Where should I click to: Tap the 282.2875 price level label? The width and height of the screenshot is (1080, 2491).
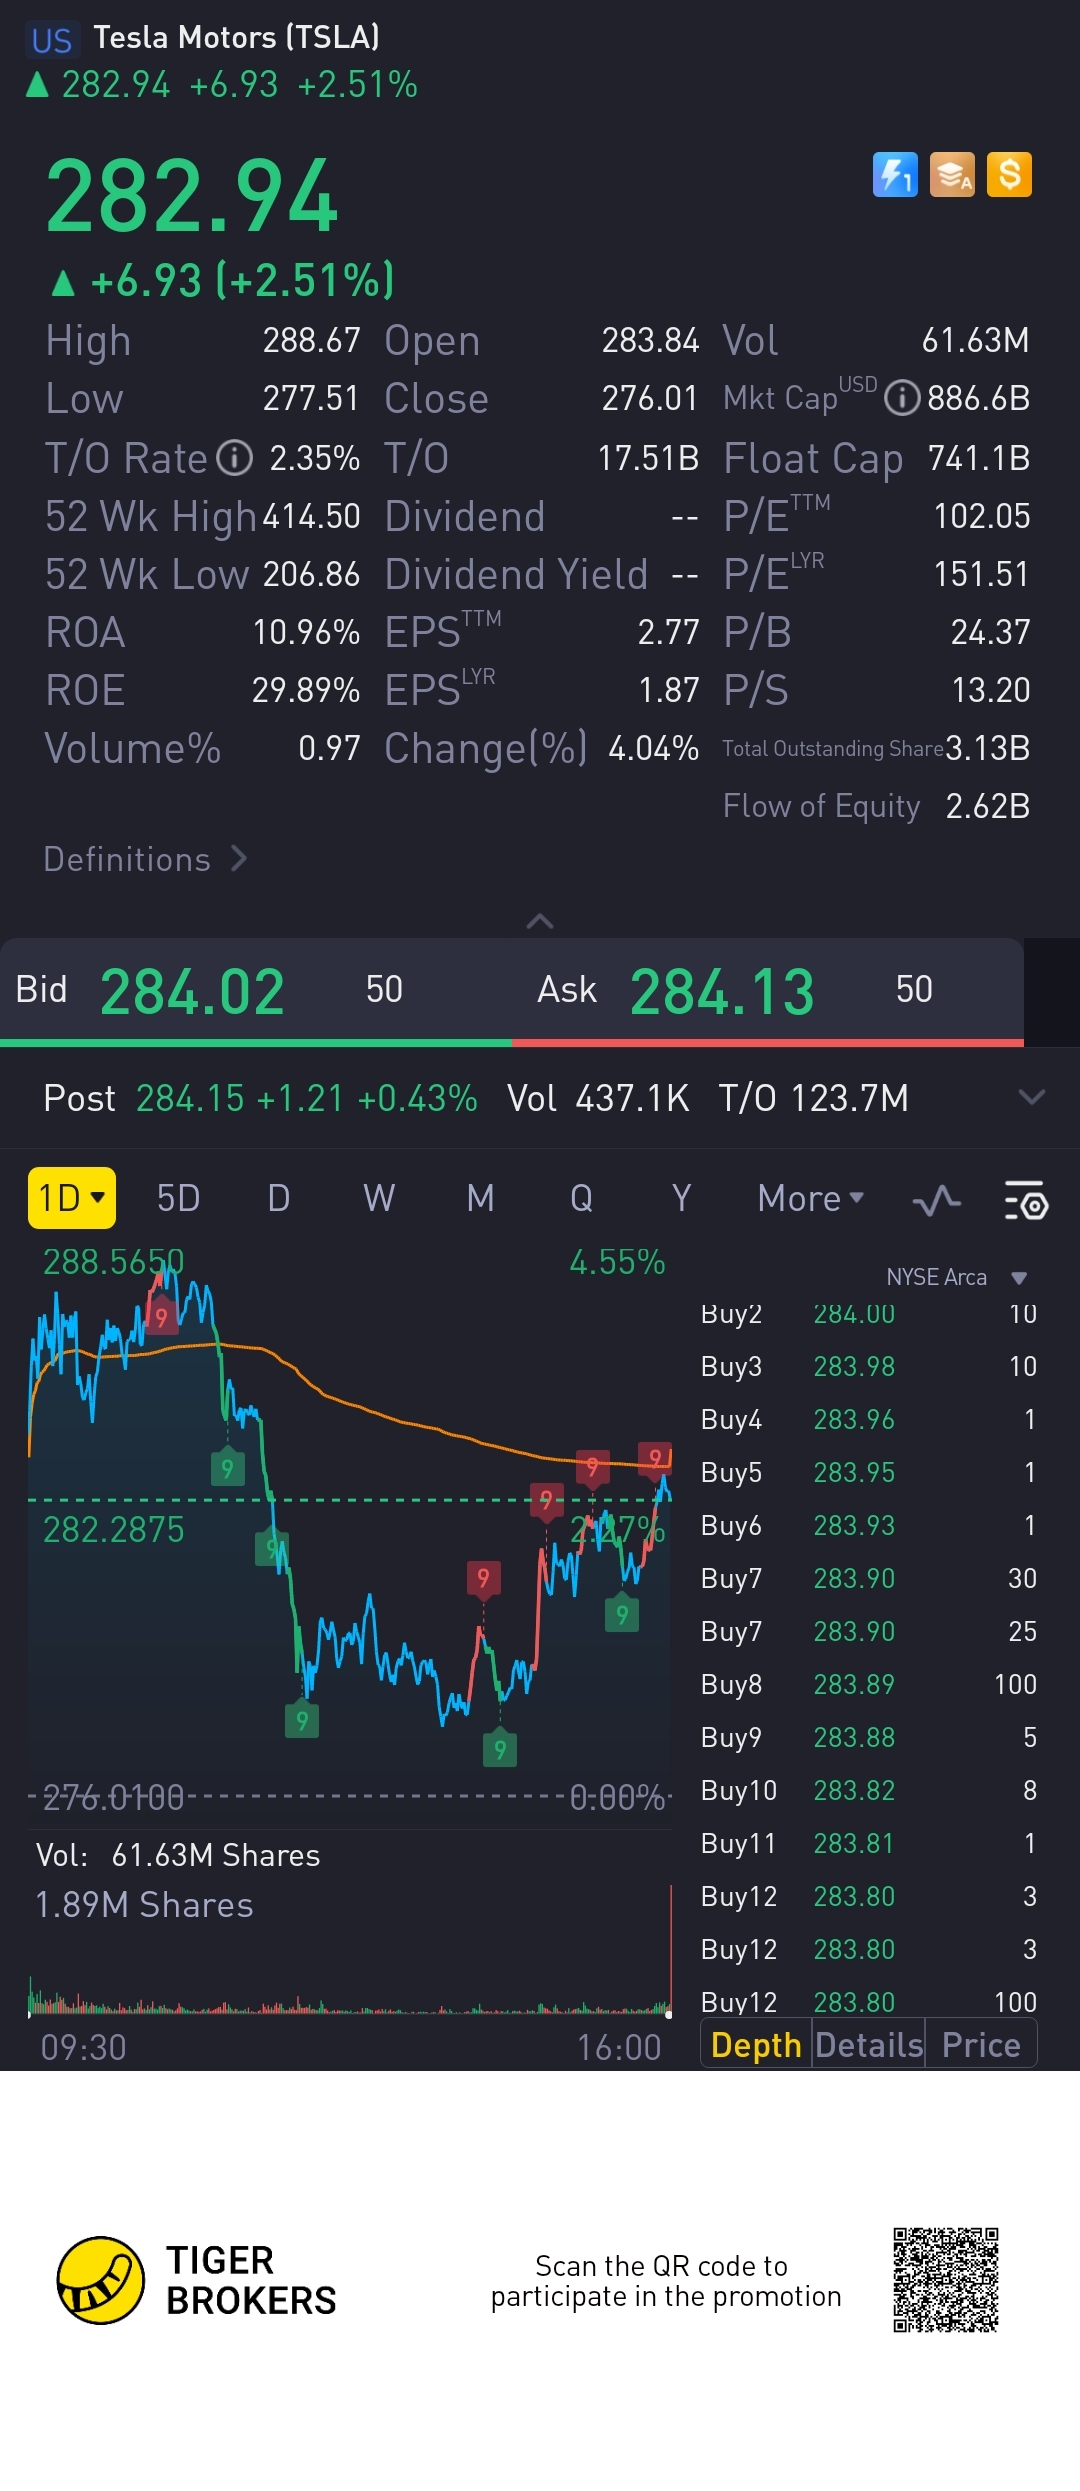pos(113,1529)
